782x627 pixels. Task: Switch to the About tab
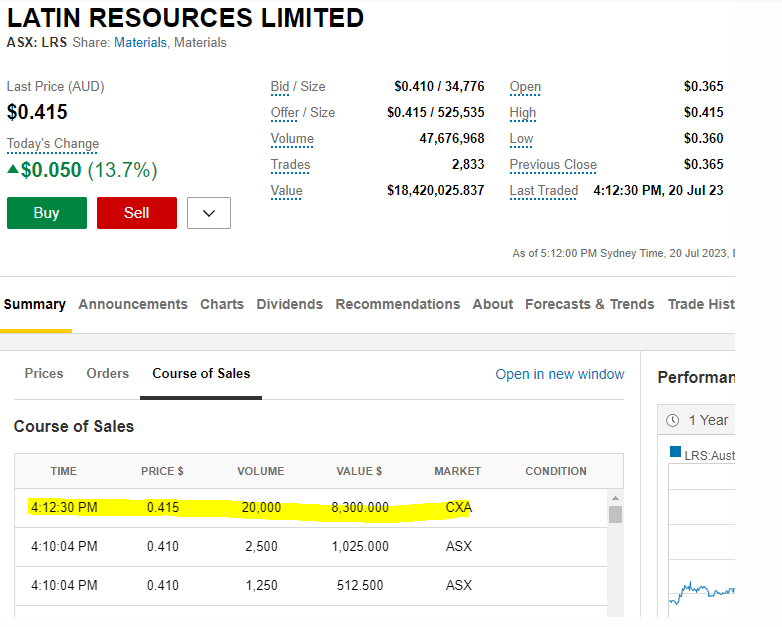[493, 304]
